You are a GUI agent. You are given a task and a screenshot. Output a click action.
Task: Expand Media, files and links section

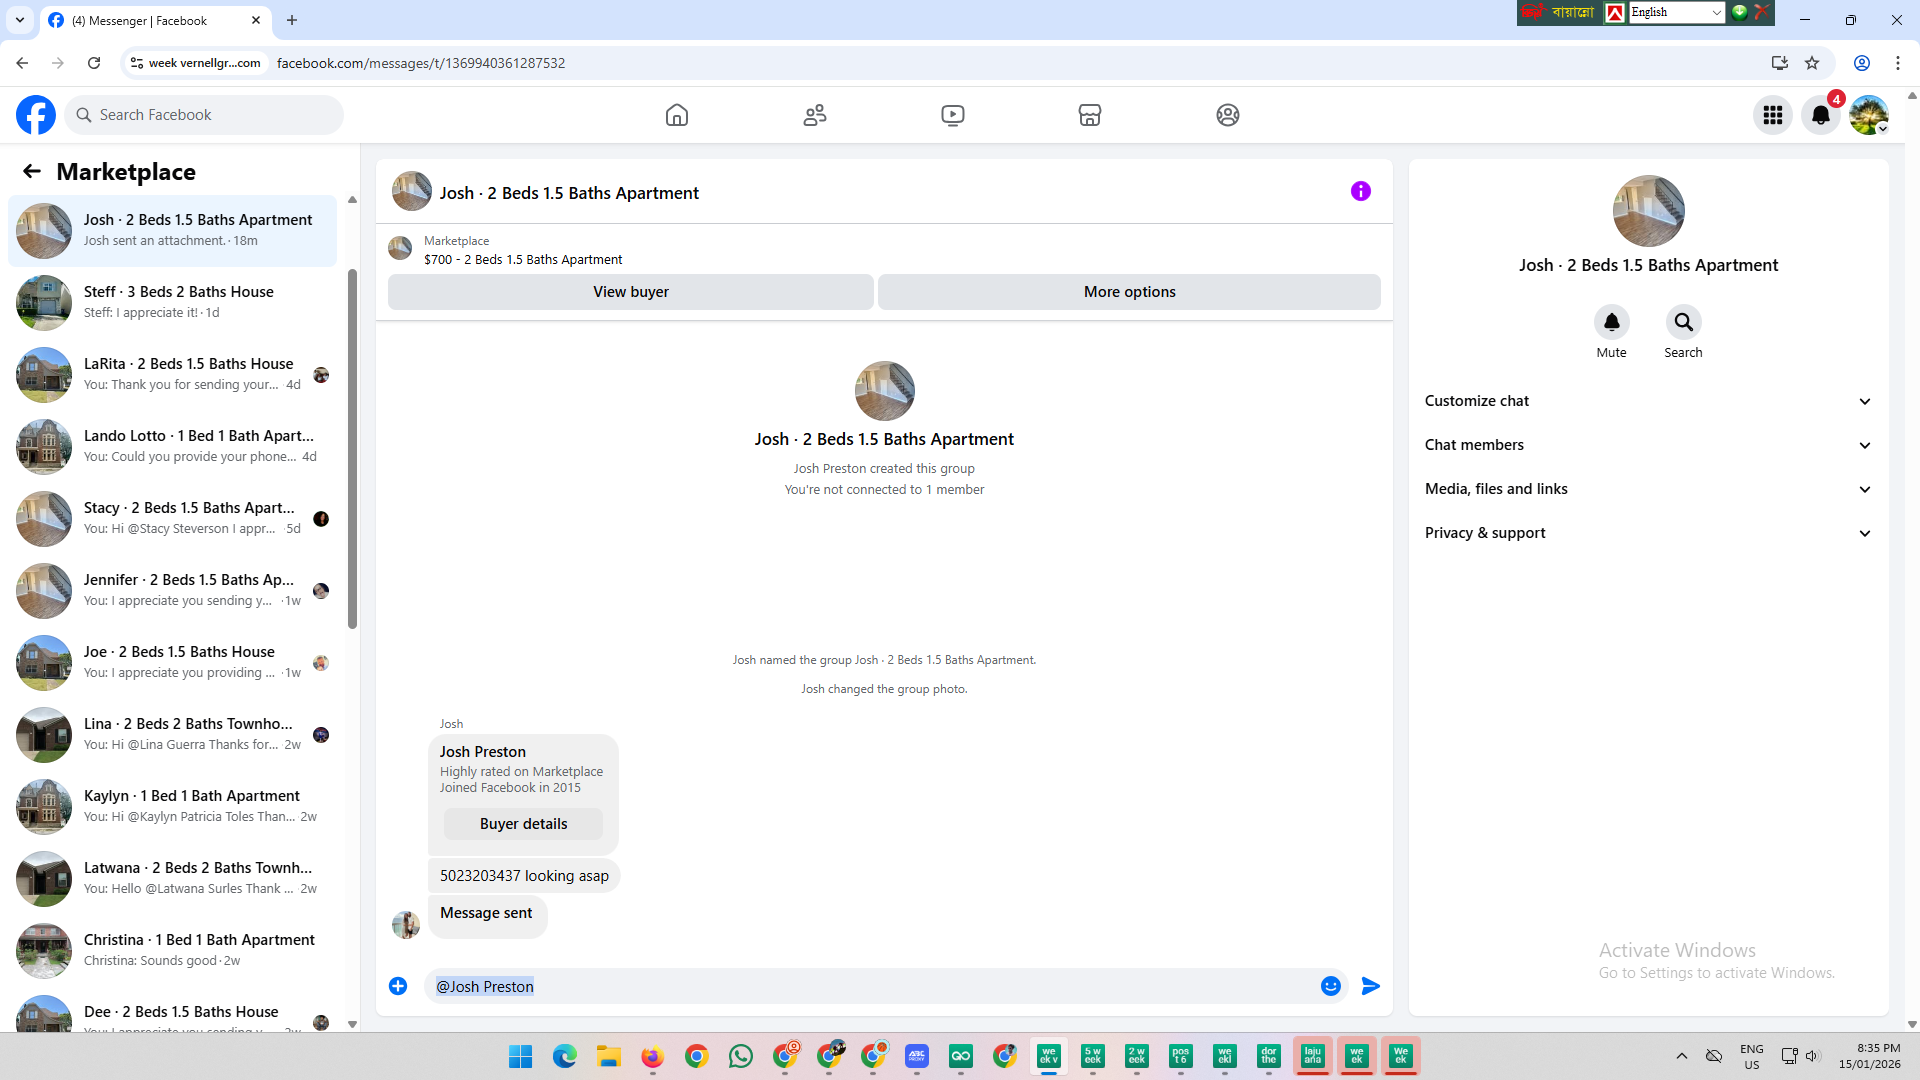pos(1648,489)
